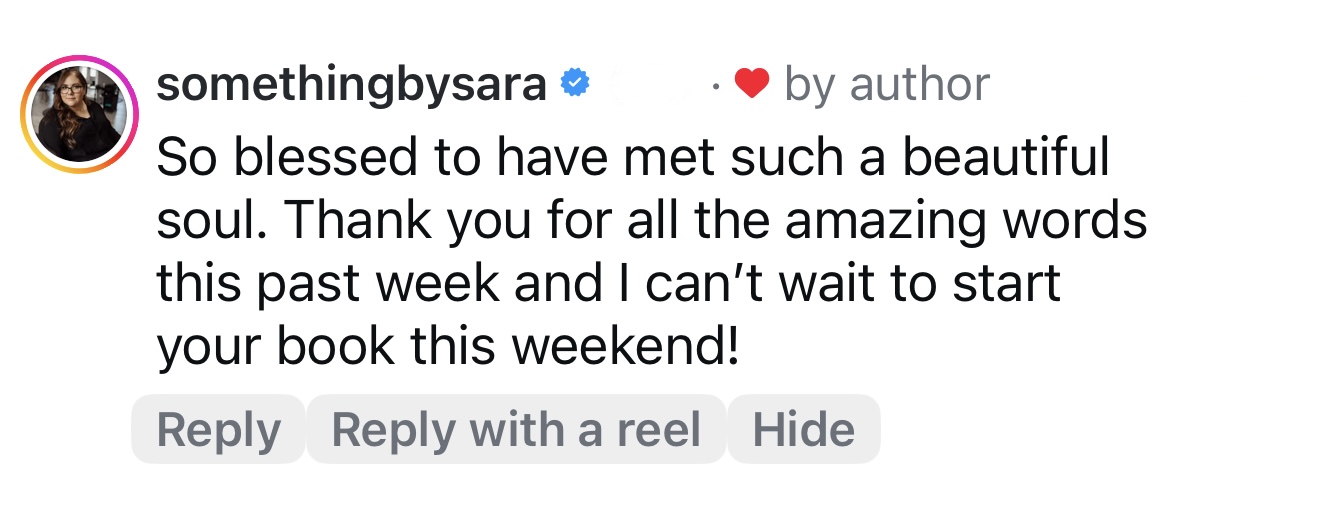This screenshot has width=1319, height=510.
Task: Click the word "weekend!" in the comment
Action: pos(626,346)
